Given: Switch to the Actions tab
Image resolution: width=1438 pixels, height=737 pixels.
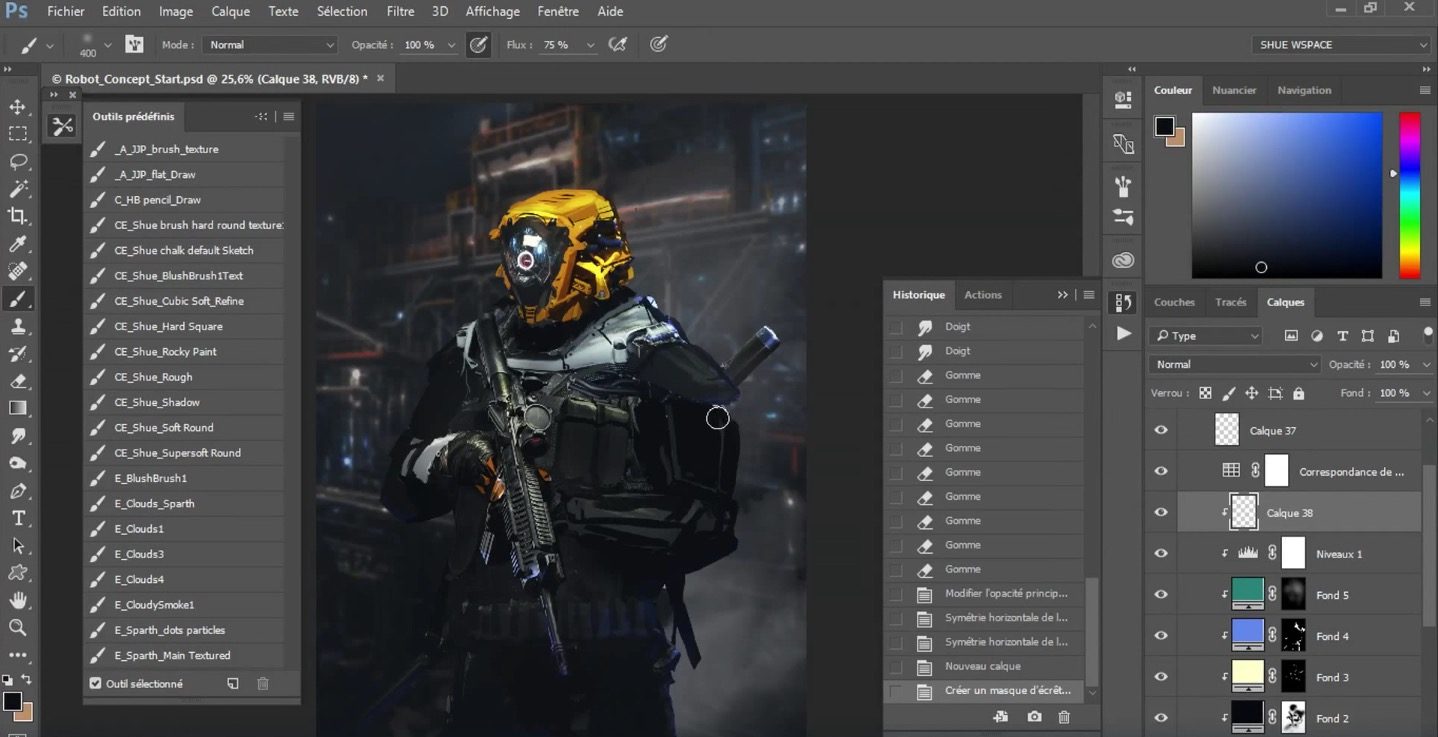Looking at the screenshot, I should point(982,295).
